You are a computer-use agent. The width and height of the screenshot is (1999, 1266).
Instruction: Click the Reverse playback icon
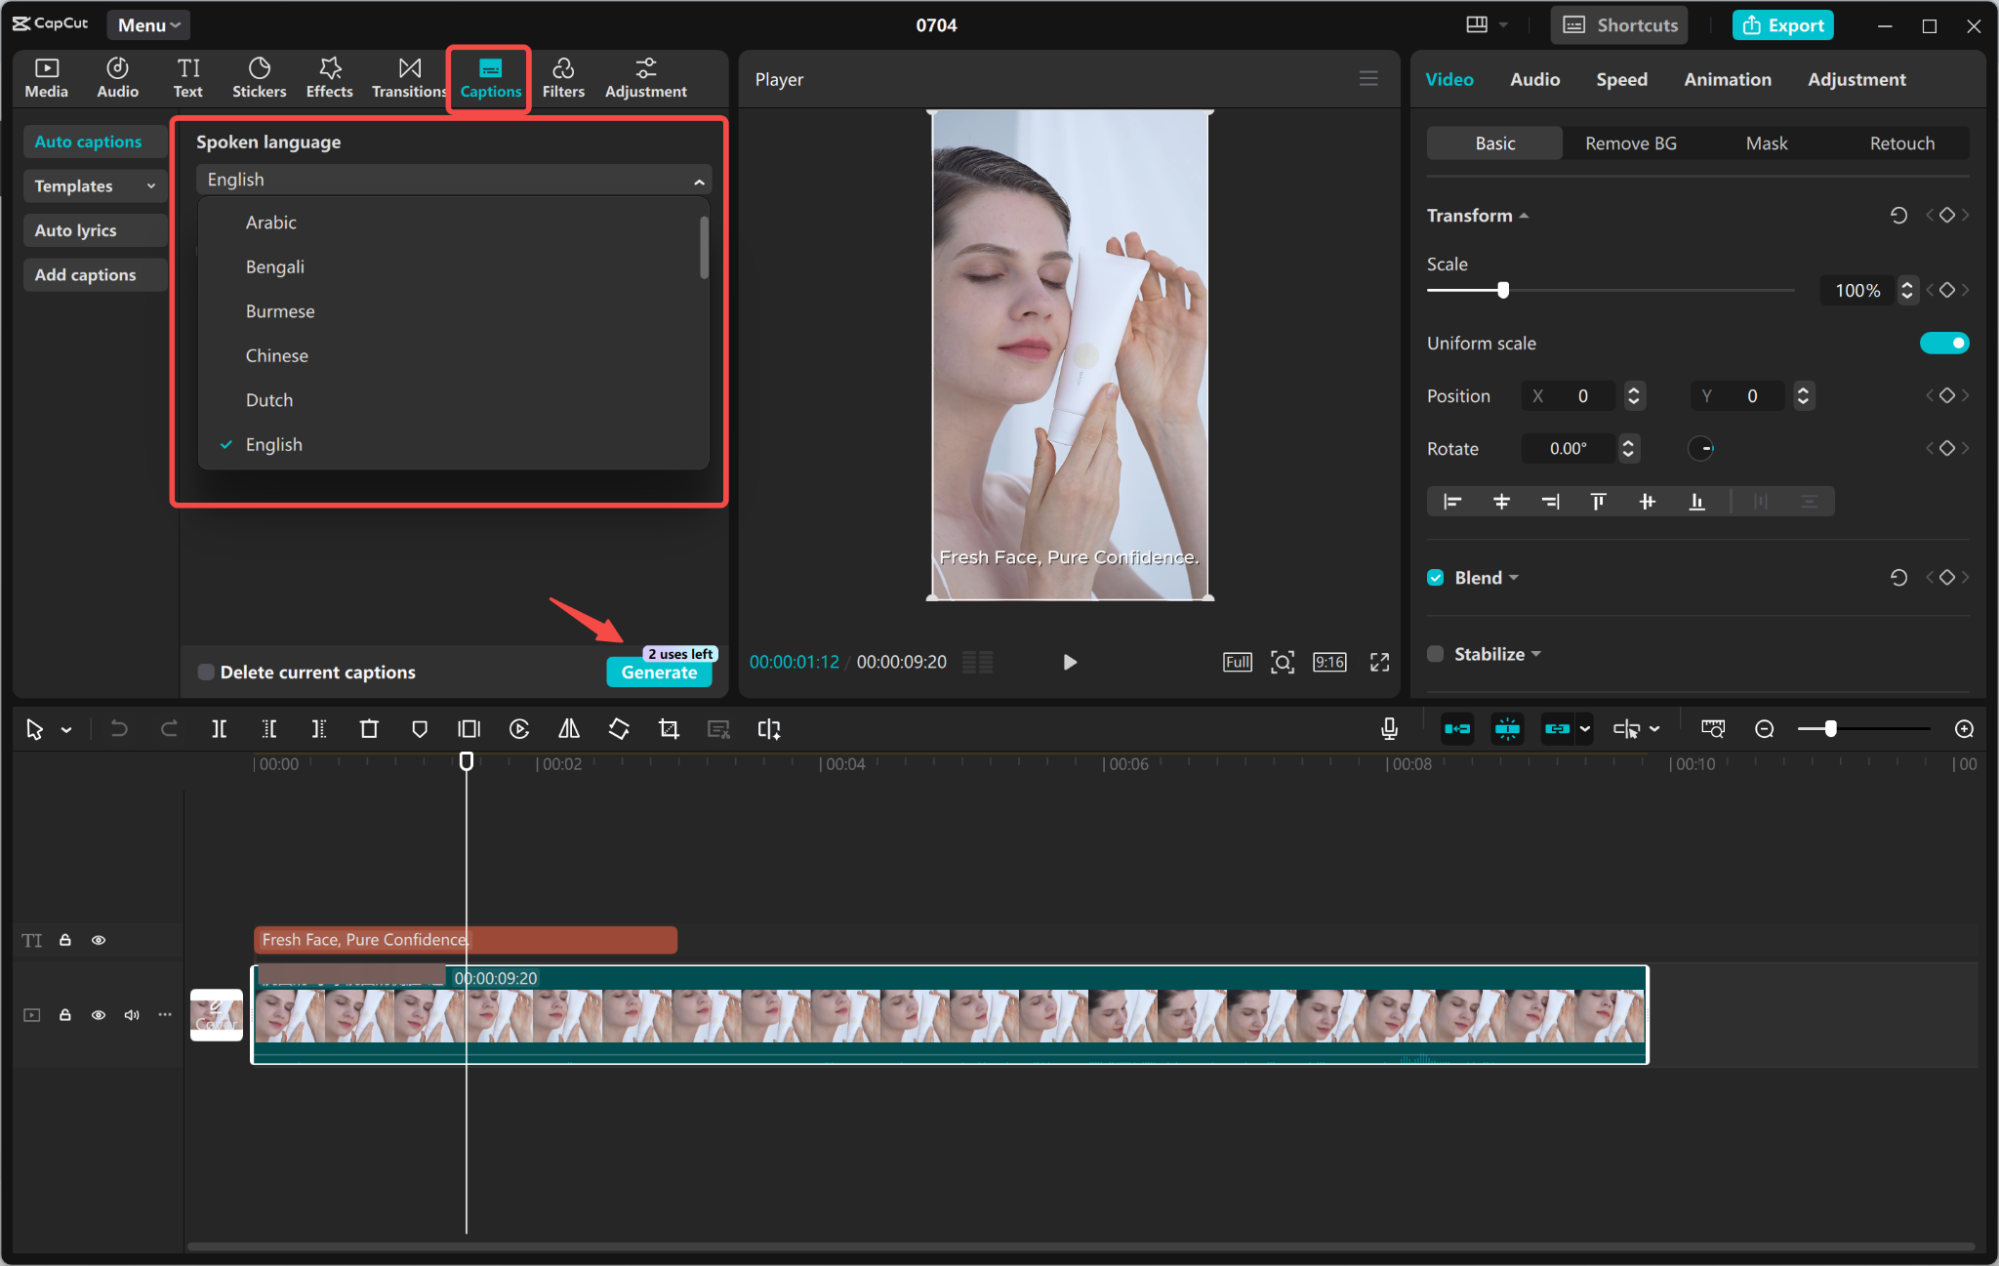(x=519, y=729)
